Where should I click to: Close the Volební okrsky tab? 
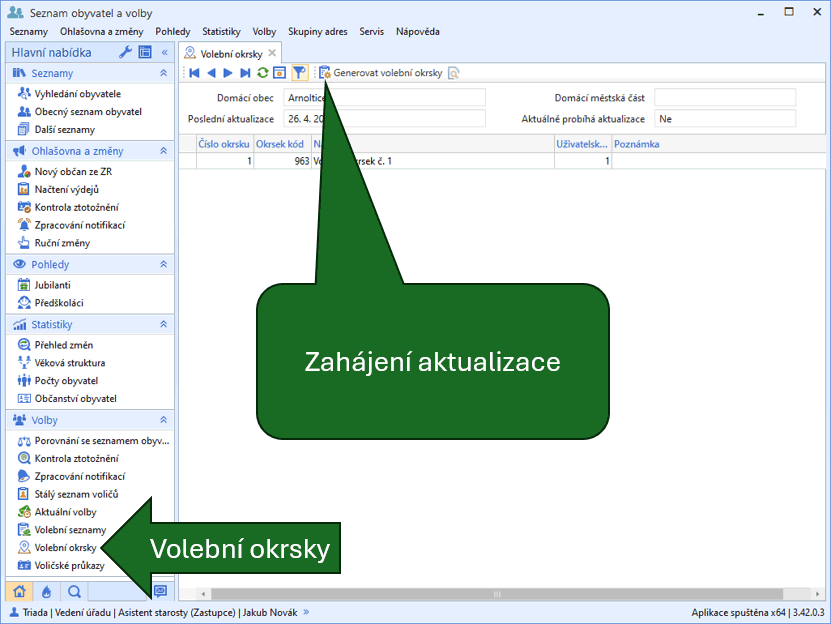[x=272, y=53]
